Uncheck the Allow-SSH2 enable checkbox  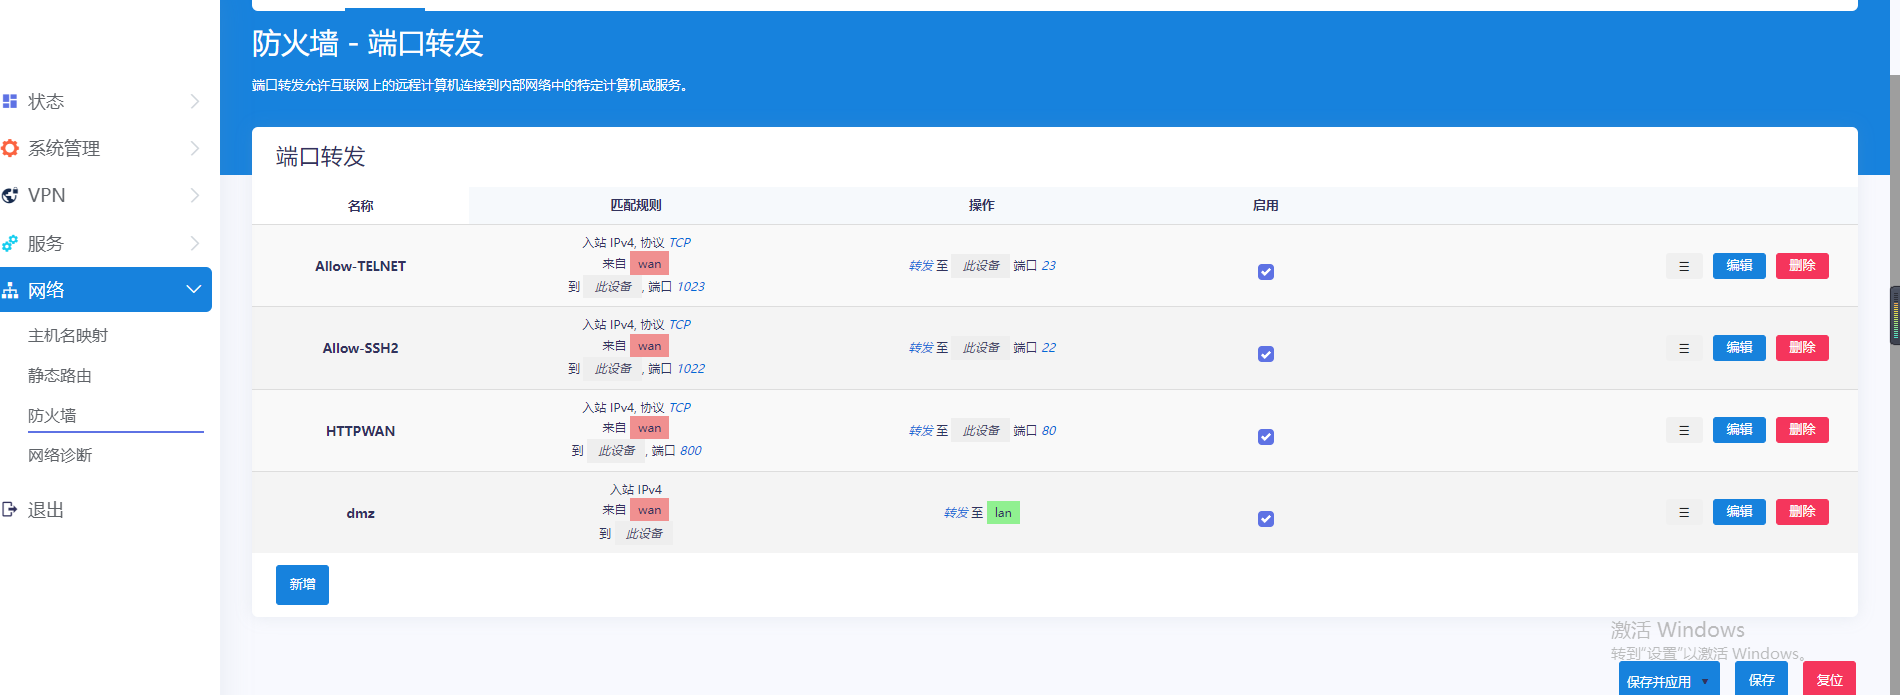1266,354
